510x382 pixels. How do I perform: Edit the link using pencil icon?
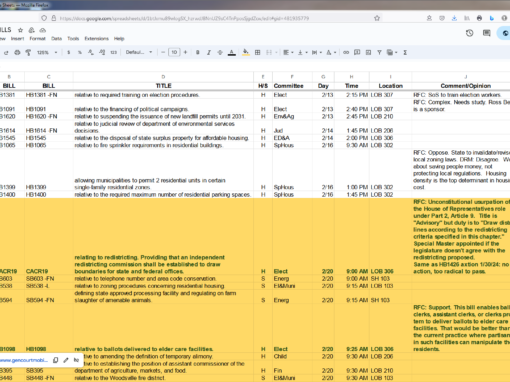coord(66,360)
